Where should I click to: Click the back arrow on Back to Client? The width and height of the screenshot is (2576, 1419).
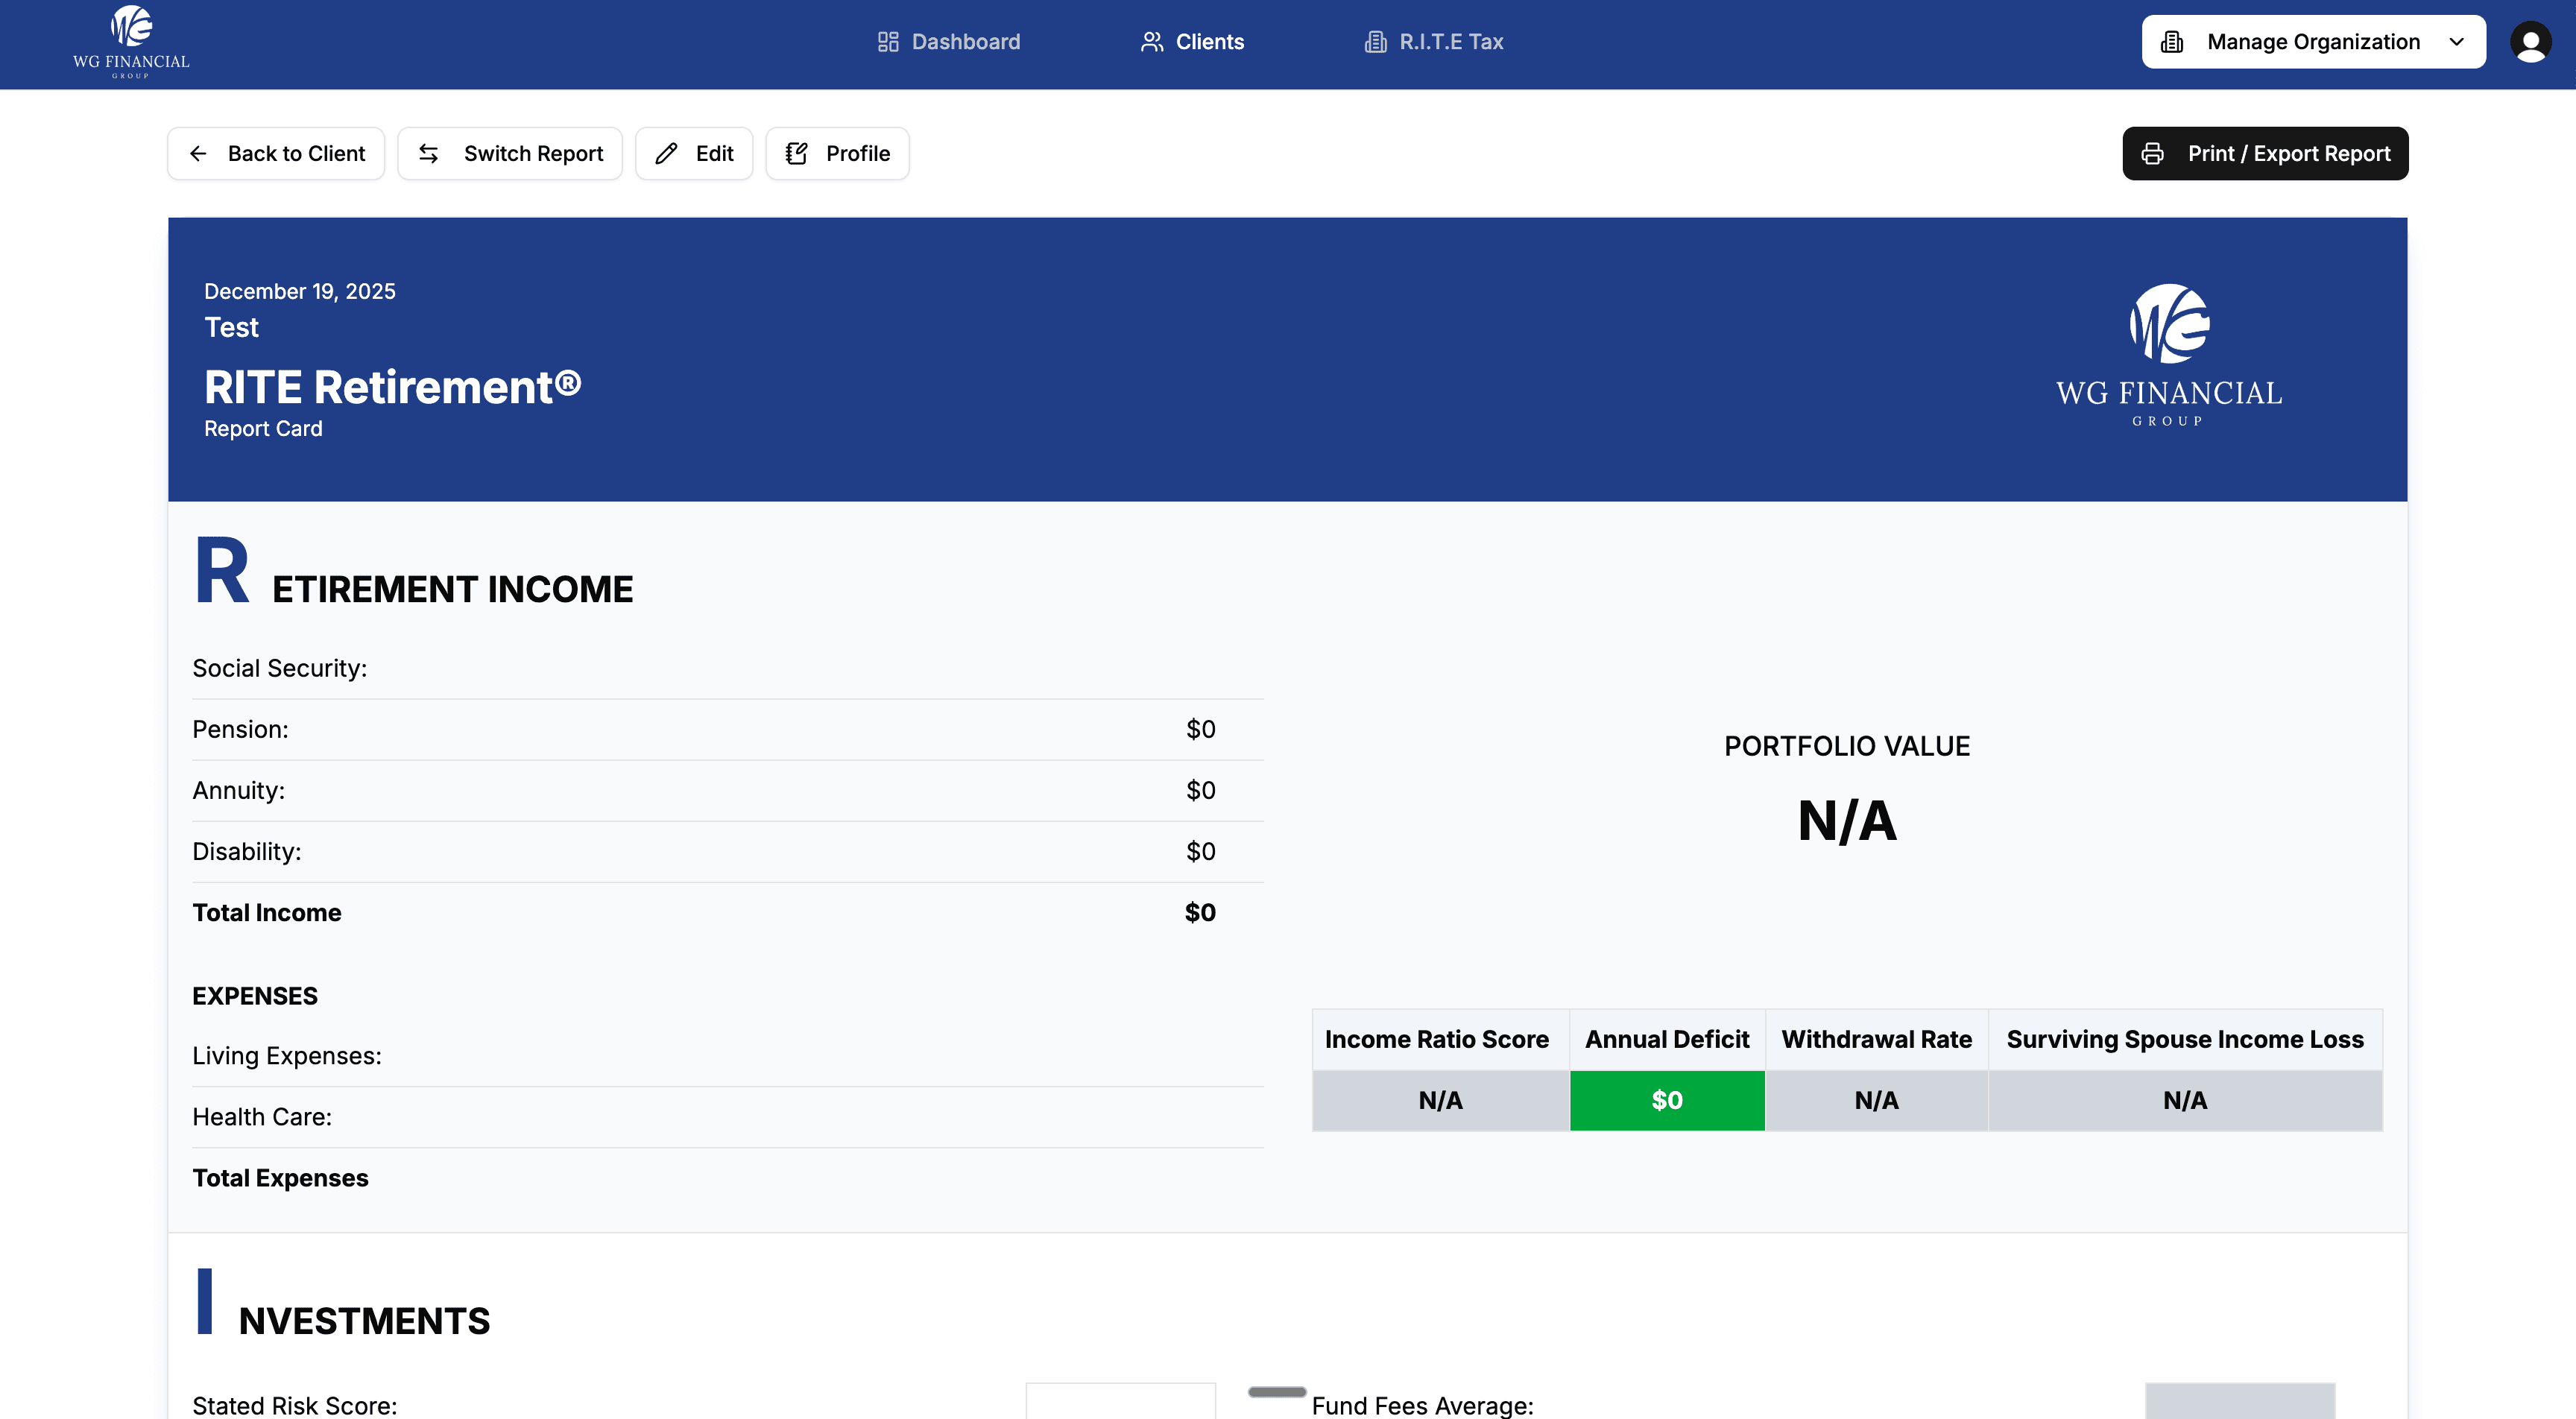(x=198, y=153)
